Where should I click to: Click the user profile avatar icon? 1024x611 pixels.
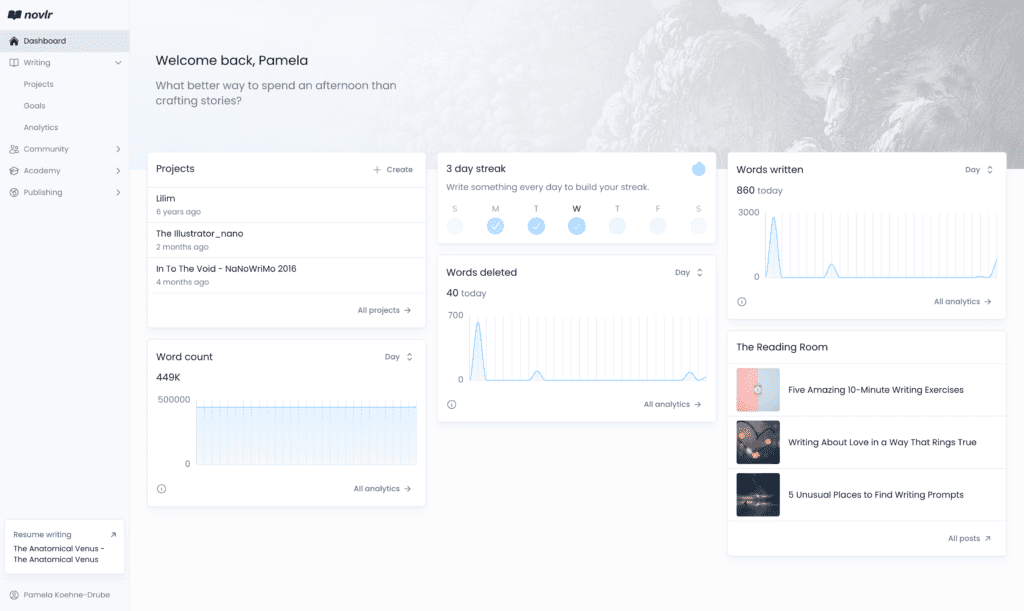click(x=14, y=595)
